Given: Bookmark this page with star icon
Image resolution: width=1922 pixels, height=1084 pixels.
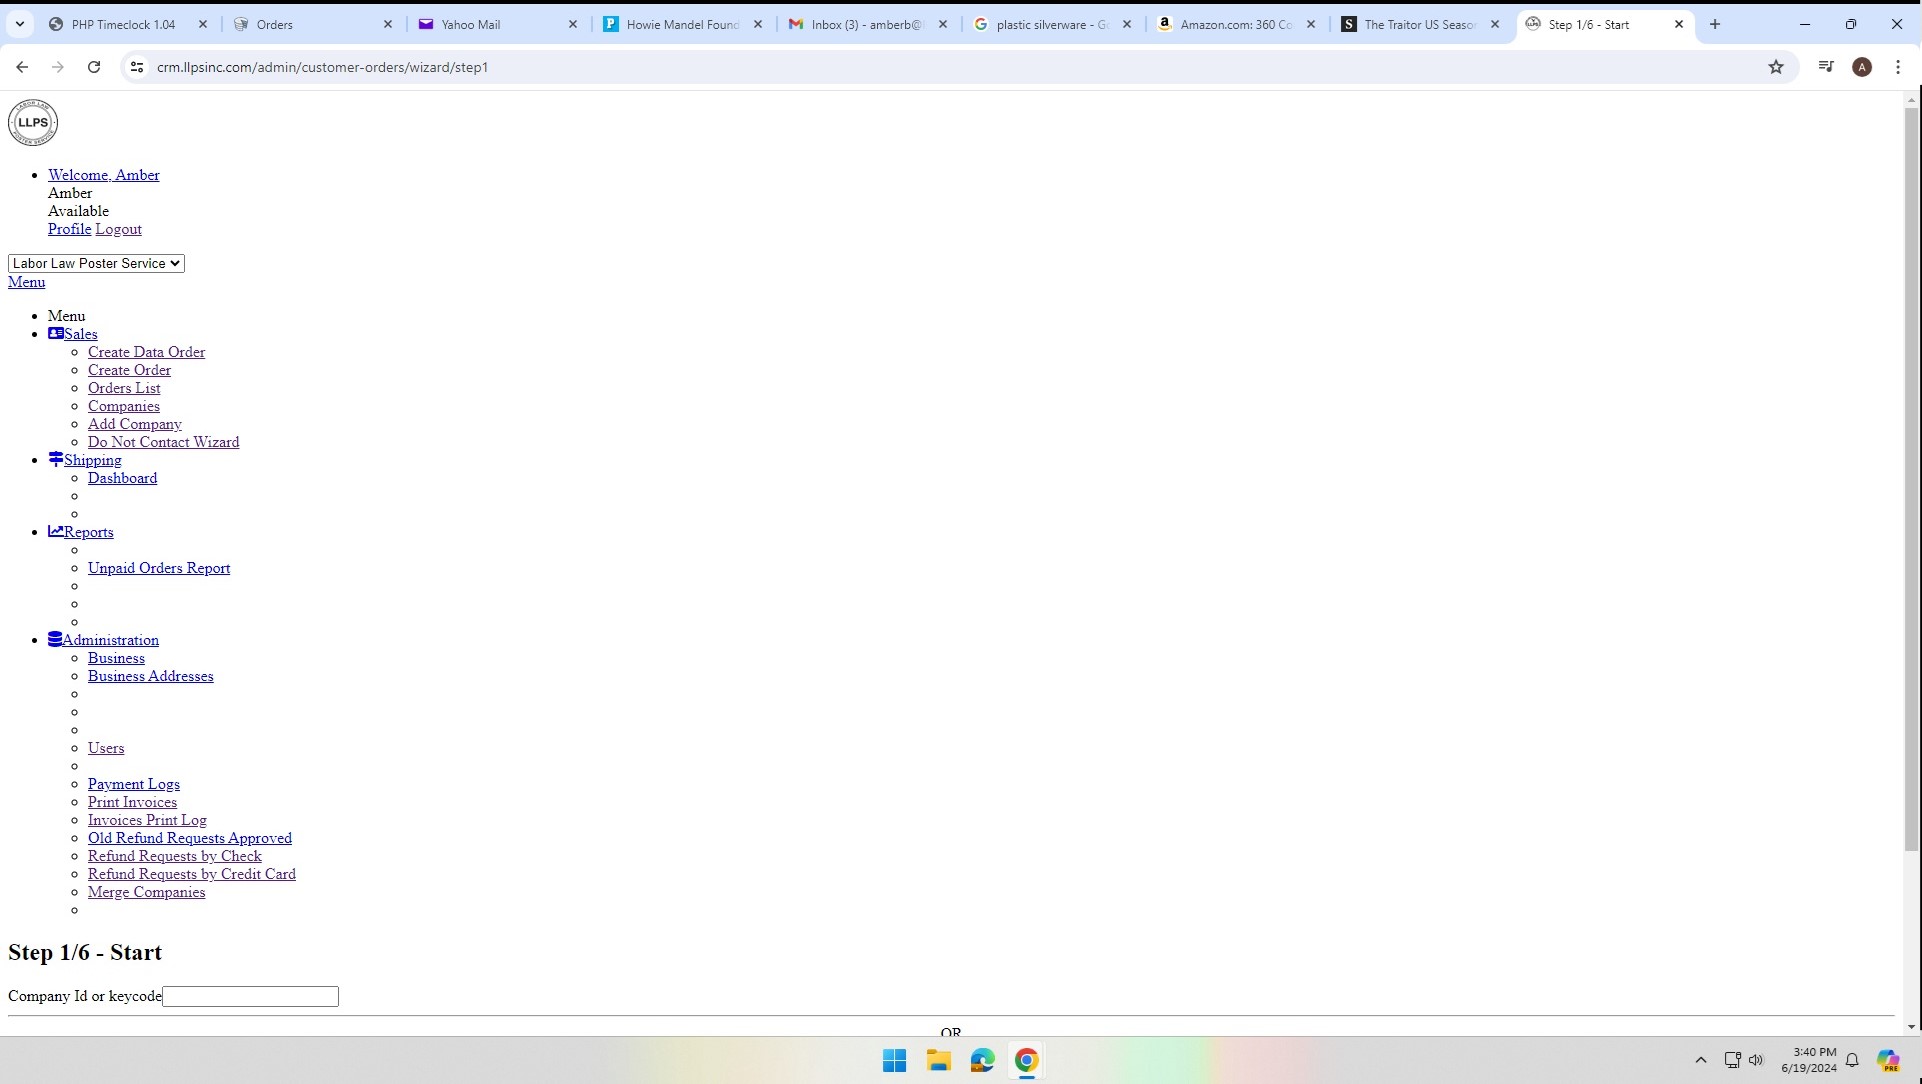Looking at the screenshot, I should (x=1775, y=67).
